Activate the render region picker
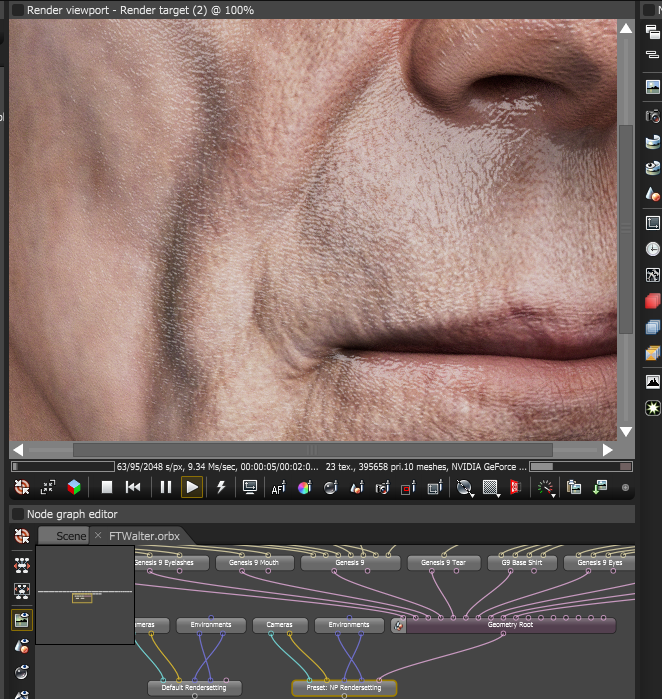 pyautogui.click(x=408, y=488)
